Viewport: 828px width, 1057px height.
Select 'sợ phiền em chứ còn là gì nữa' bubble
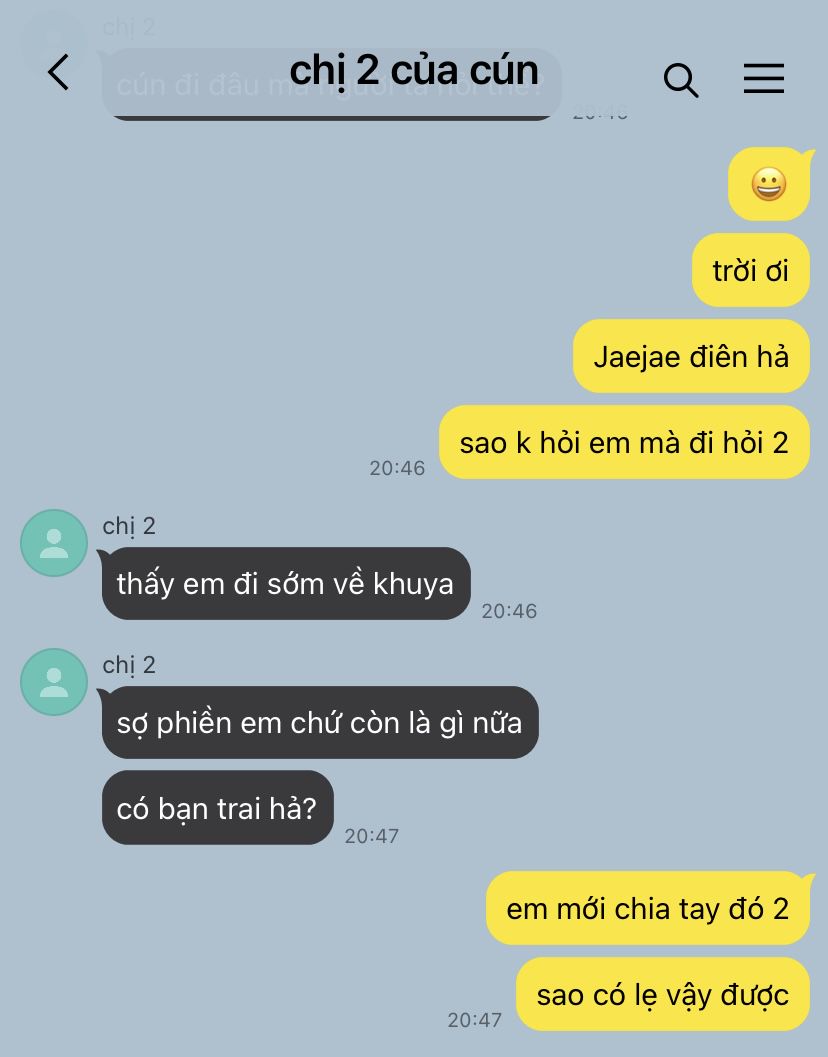point(319,723)
